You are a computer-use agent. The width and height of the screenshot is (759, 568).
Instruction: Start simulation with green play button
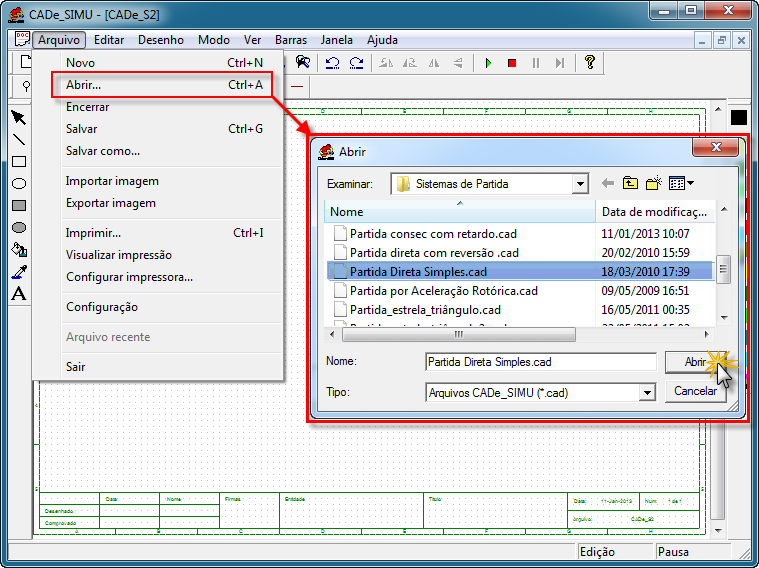(488, 63)
